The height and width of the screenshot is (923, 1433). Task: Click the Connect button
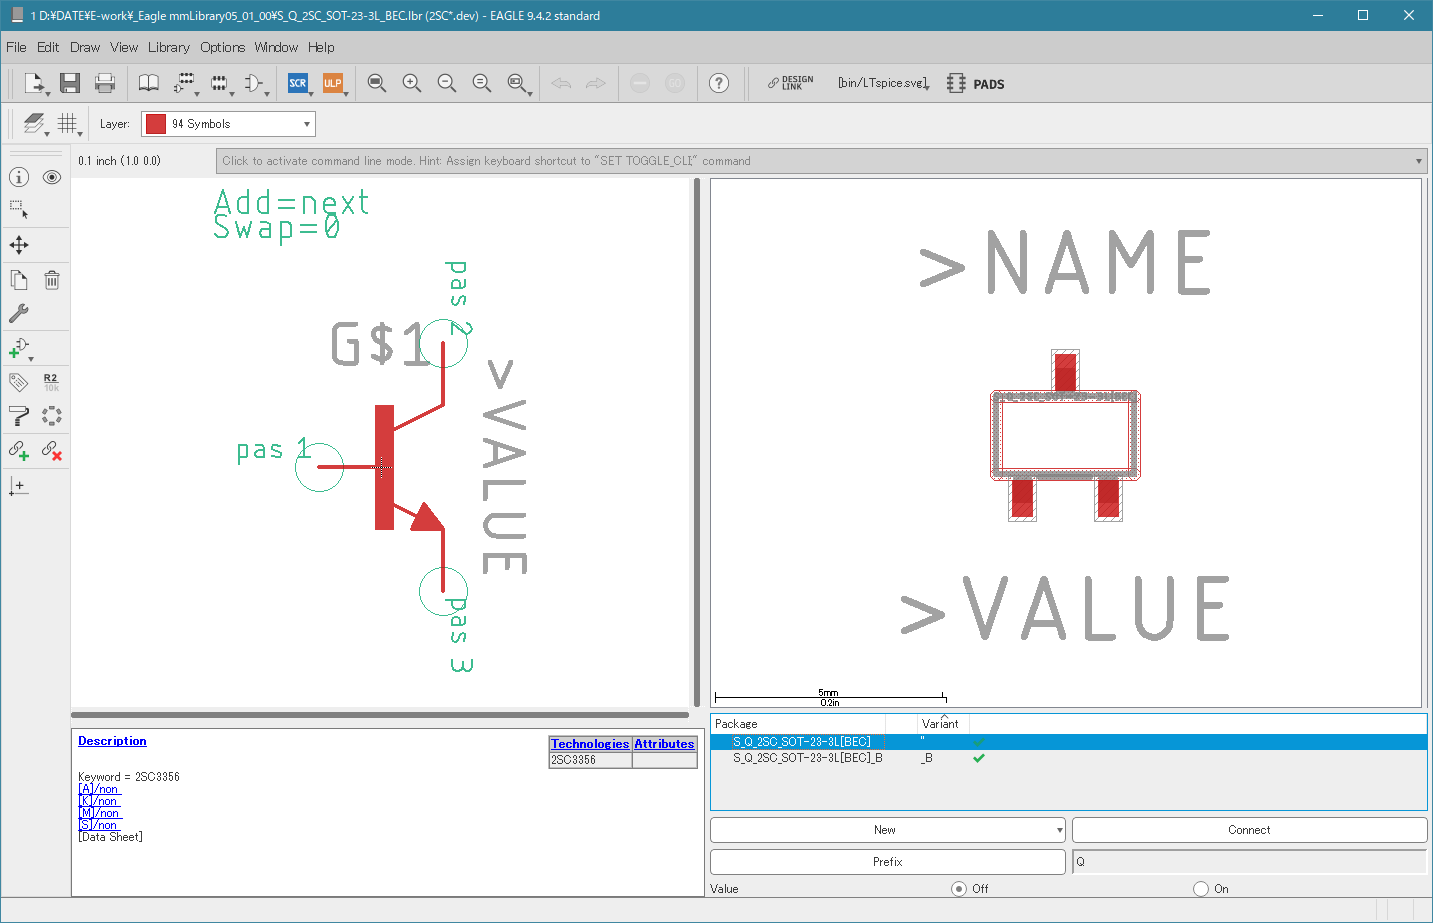pos(1249,830)
